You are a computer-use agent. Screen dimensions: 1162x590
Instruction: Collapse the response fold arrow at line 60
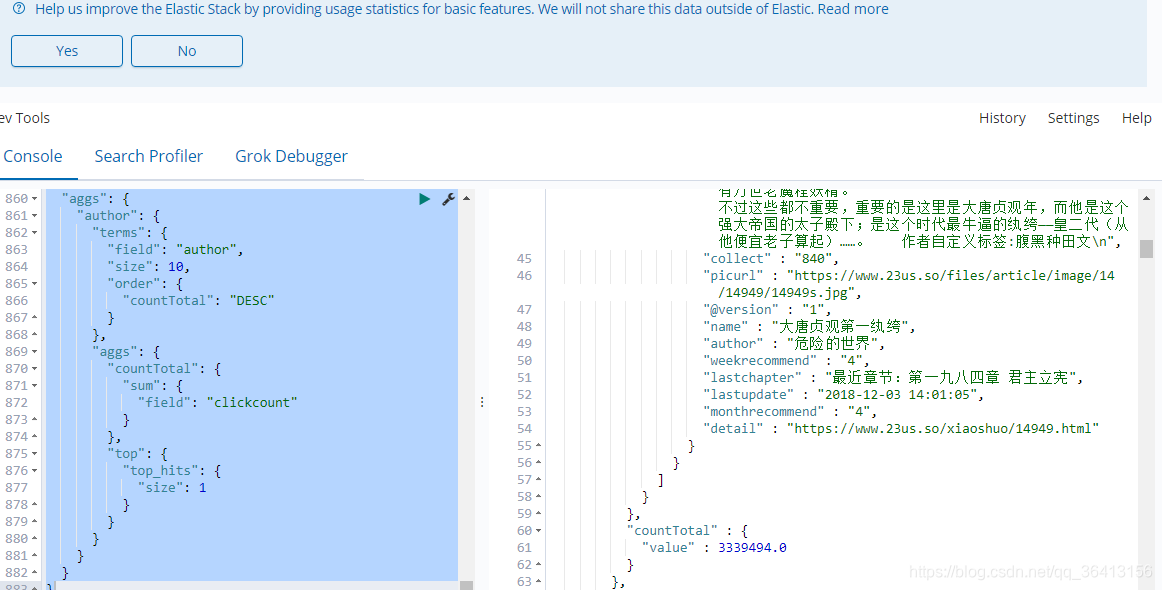pyautogui.click(x=539, y=531)
